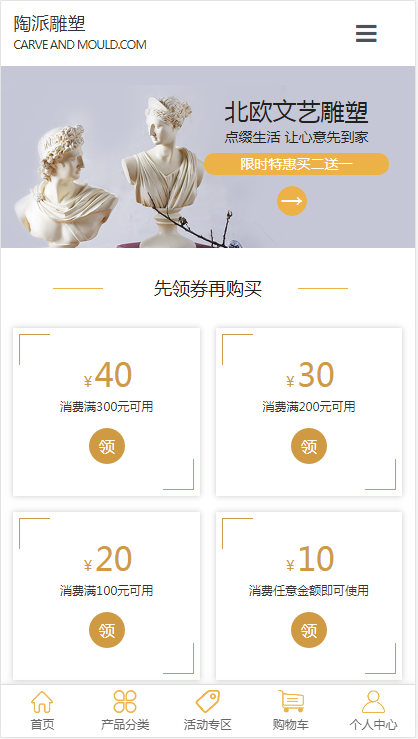
Task: Claim the ¥10 coupon
Action: coord(309,630)
